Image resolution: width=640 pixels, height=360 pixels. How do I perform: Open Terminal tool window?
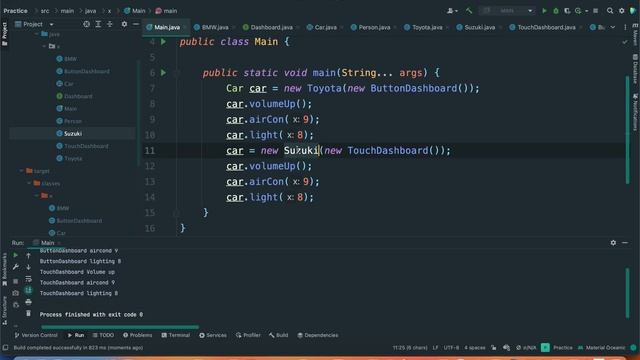(x=176, y=335)
